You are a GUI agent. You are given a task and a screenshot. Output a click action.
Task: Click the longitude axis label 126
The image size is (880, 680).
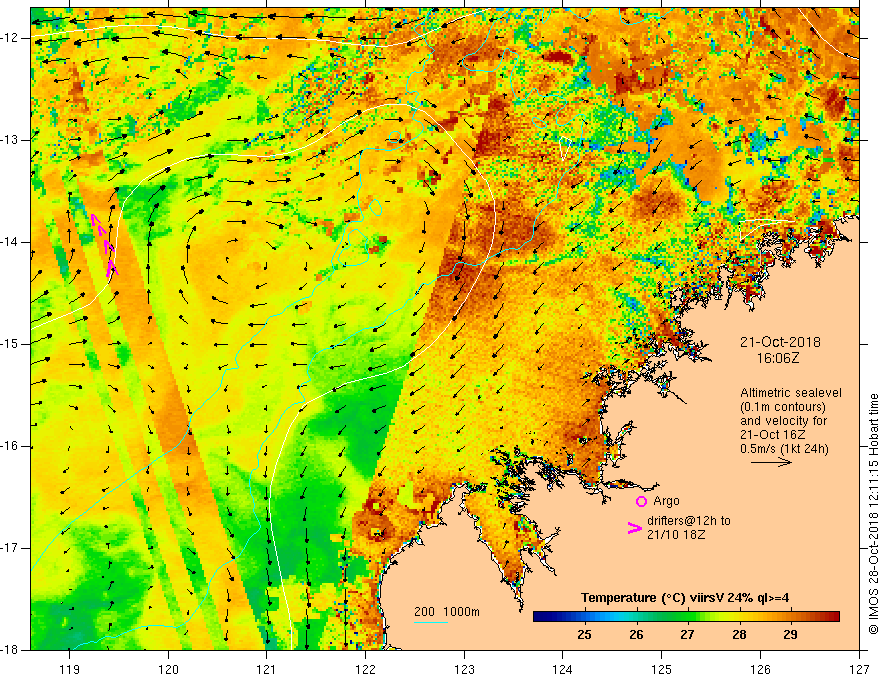(x=760, y=669)
